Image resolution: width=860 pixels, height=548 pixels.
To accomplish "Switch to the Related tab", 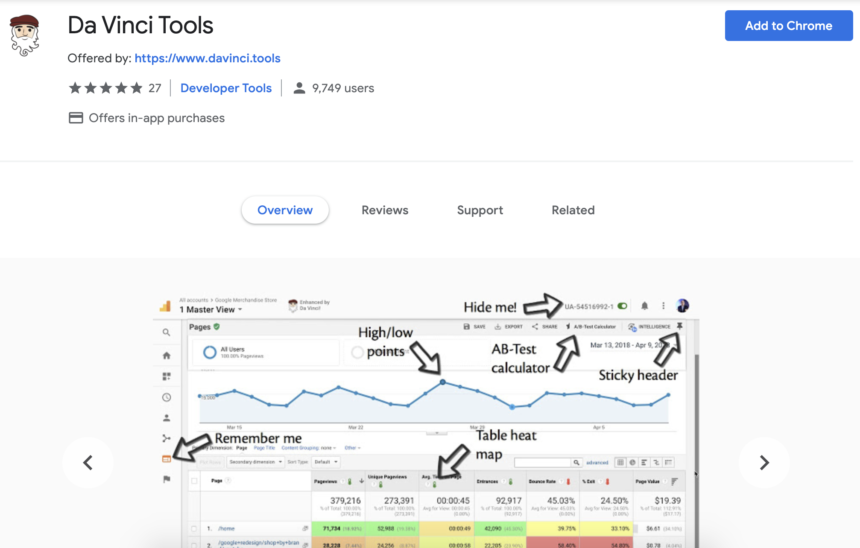I will click(x=573, y=210).
